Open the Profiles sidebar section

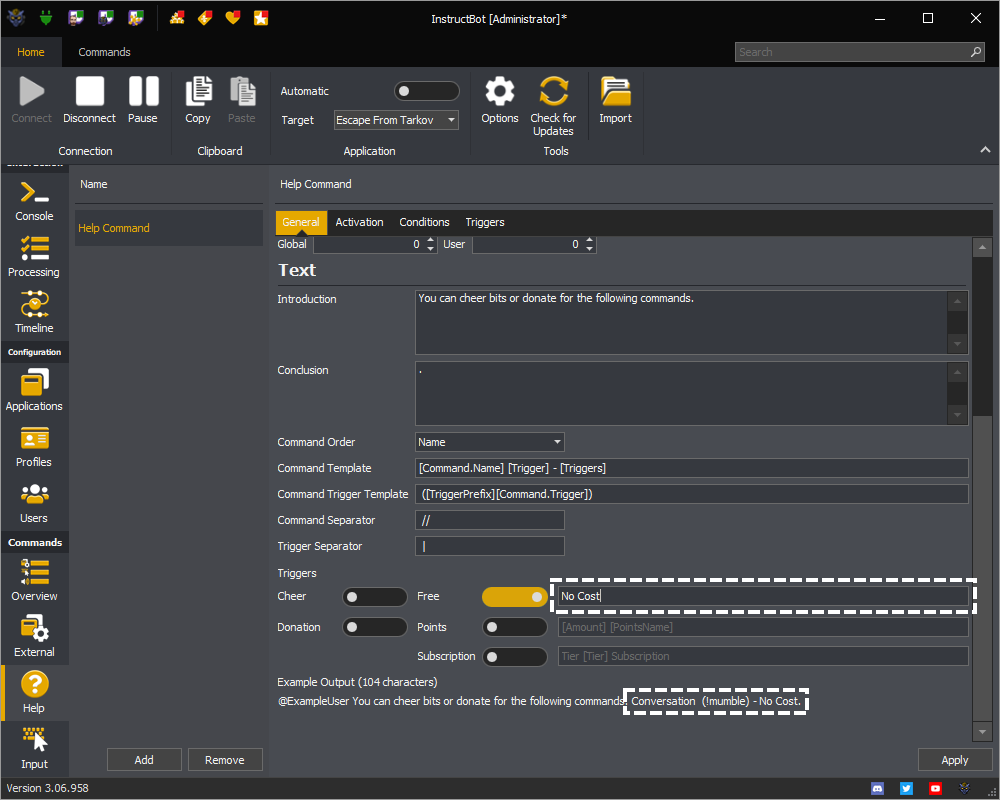click(x=34, y=446)
